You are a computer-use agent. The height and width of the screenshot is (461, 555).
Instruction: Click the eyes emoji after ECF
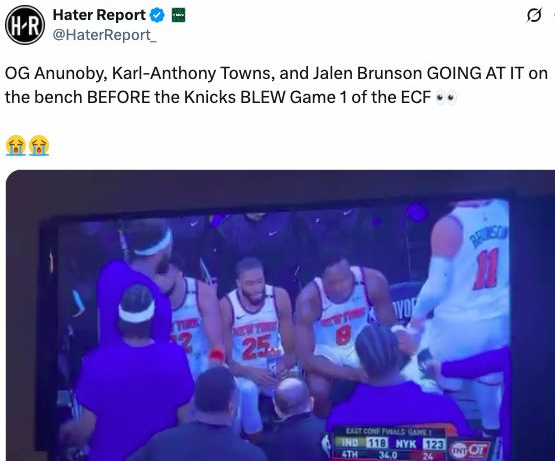click(x=446, y=97)
